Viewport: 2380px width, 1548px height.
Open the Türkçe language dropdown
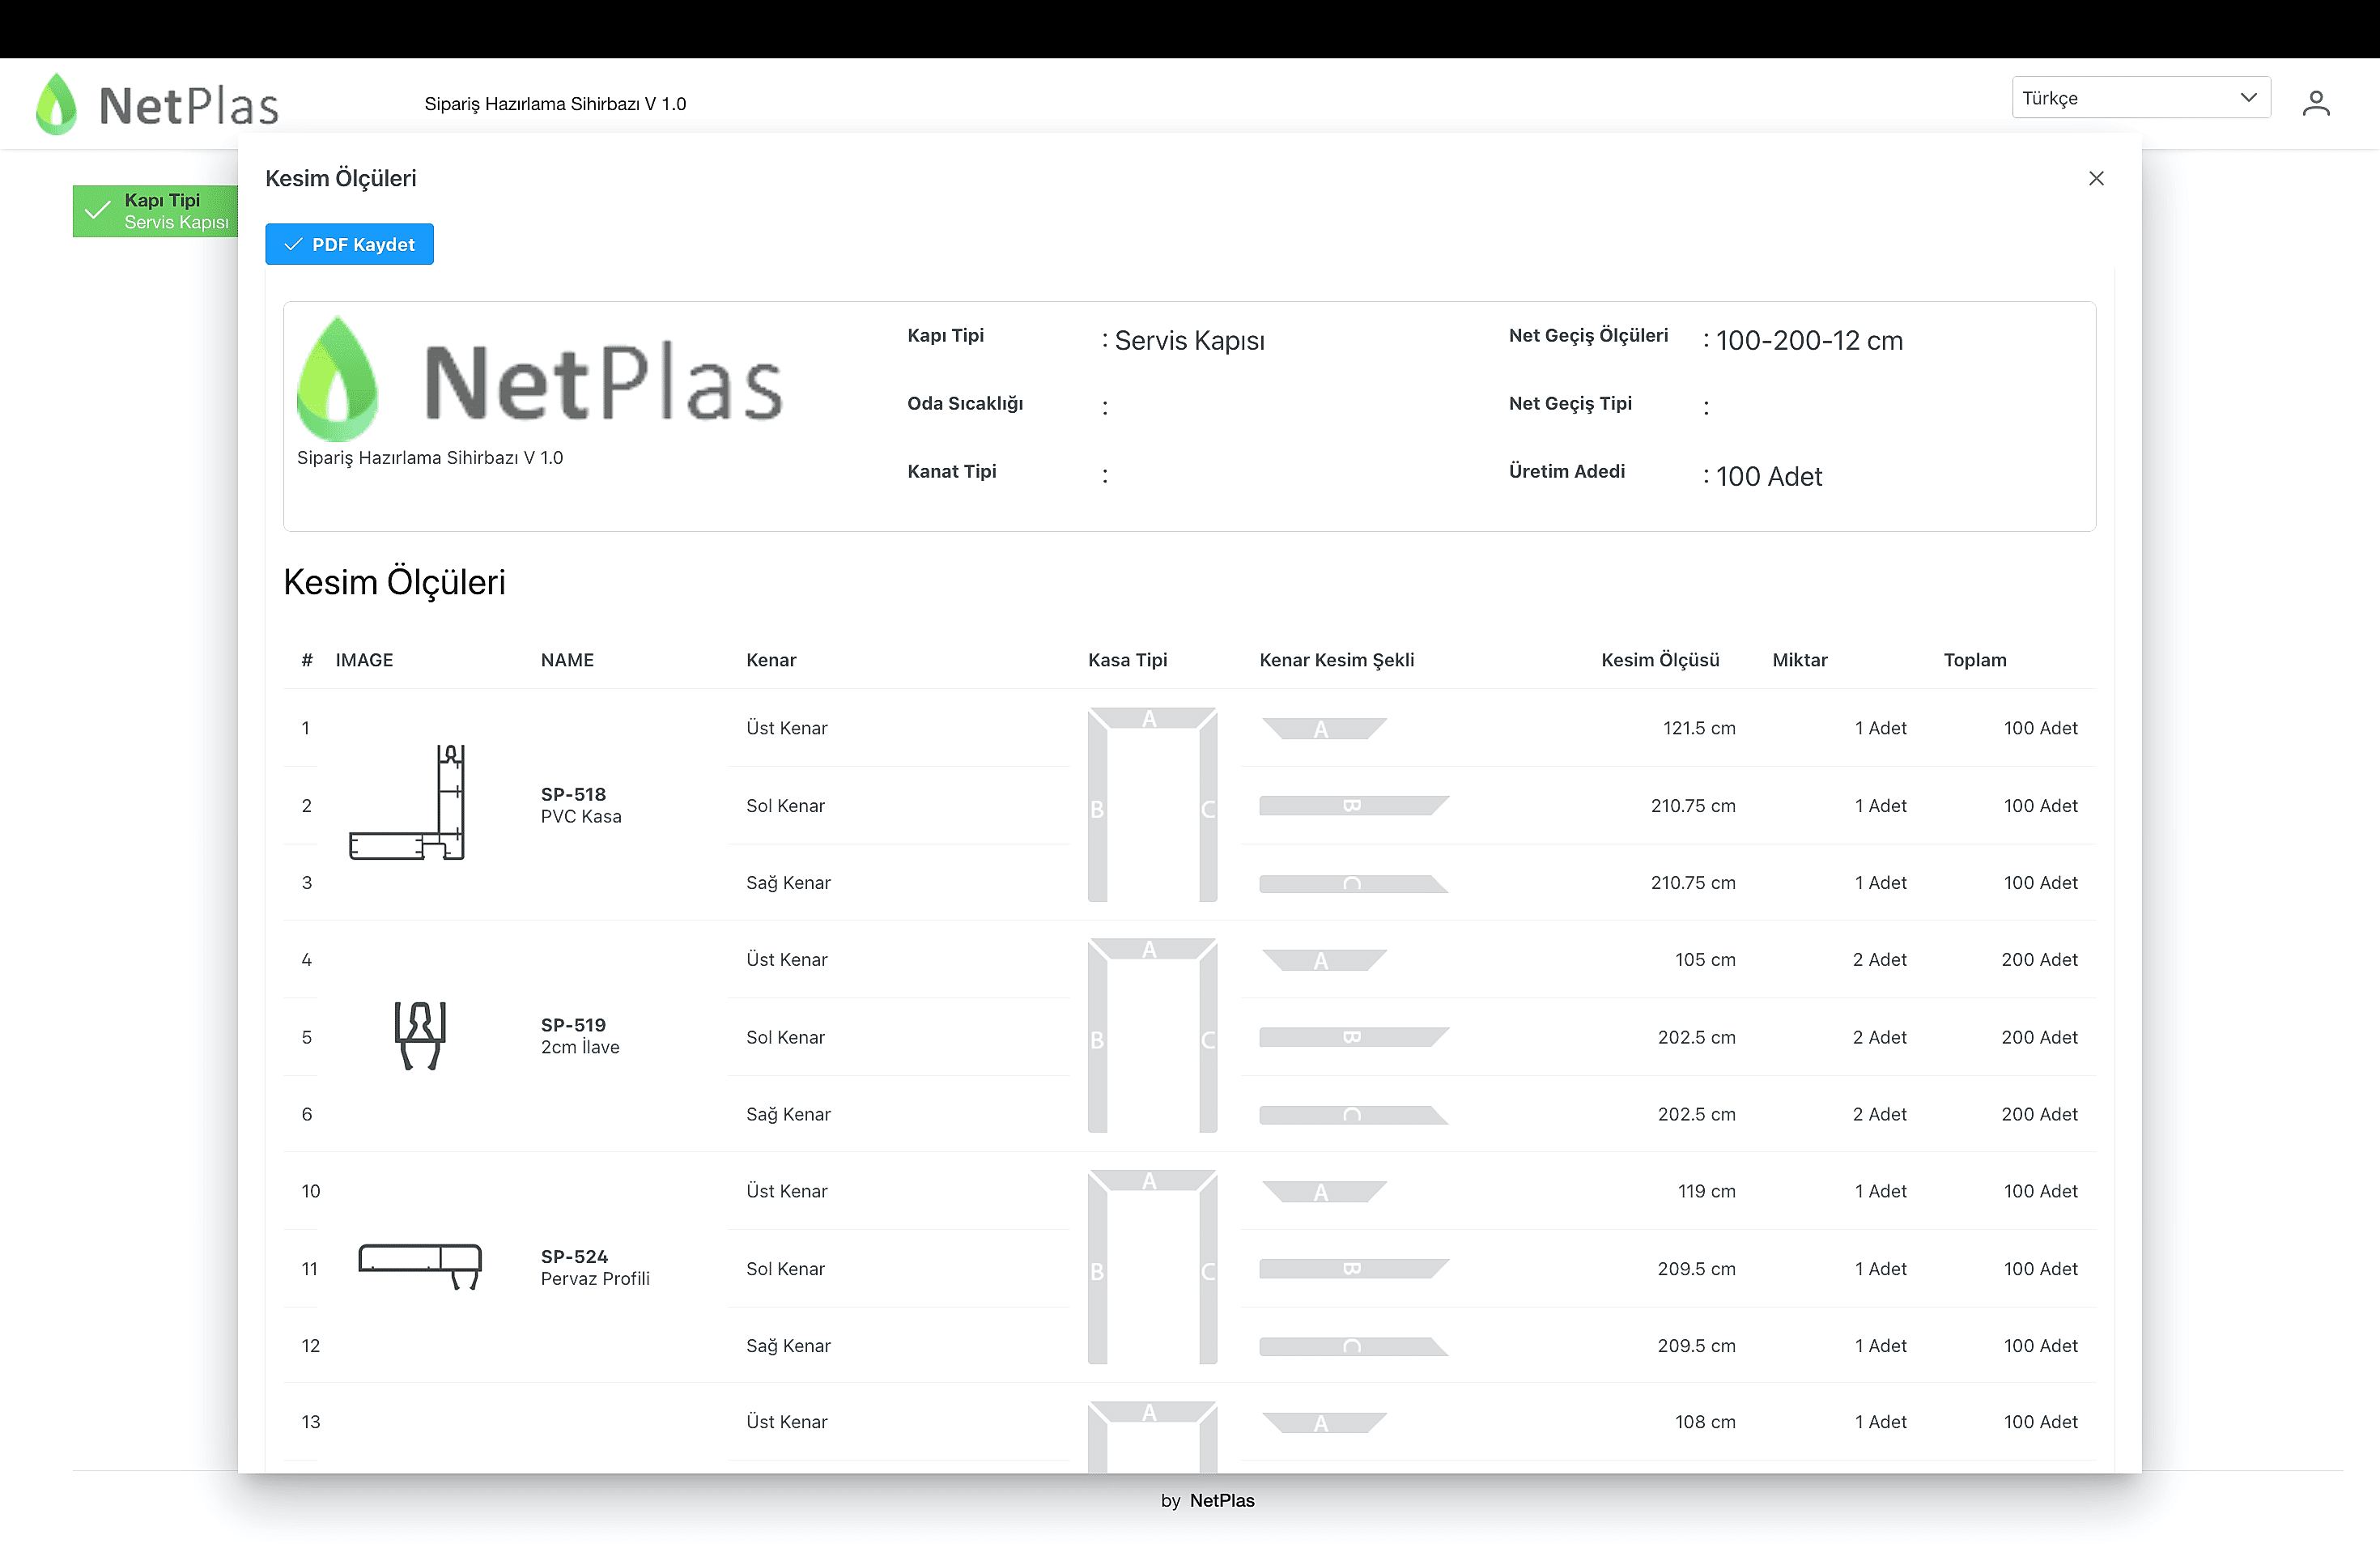pyautogui.click(x=2140, y=98)
